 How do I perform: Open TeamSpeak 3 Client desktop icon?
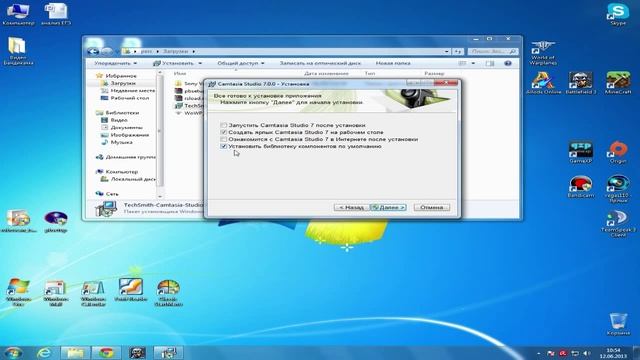coord(618,224)
